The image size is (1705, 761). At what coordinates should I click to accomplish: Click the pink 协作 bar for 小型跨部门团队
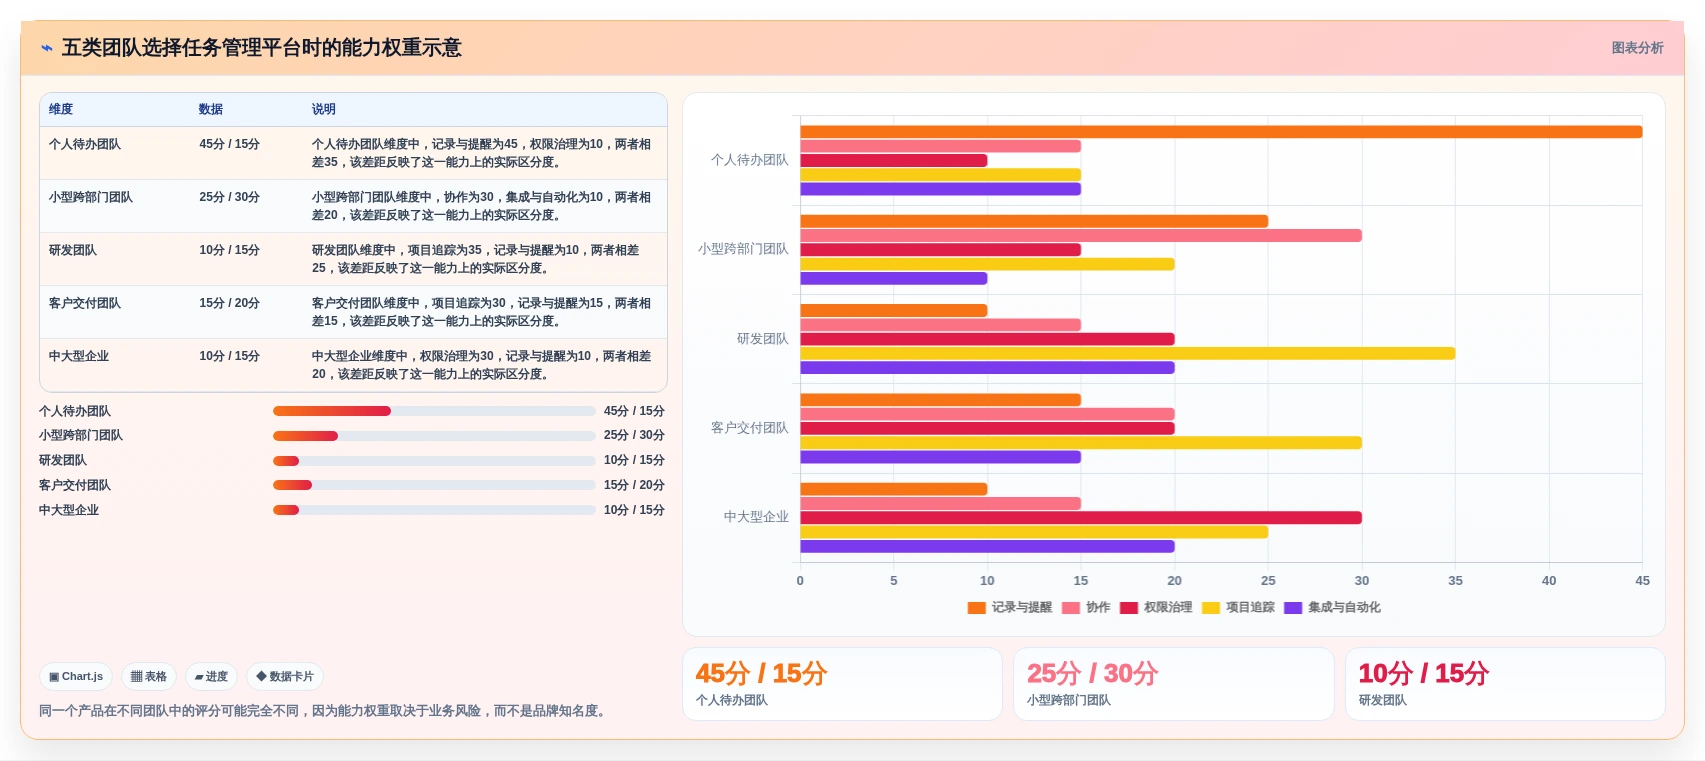[x=1081, y=236]
